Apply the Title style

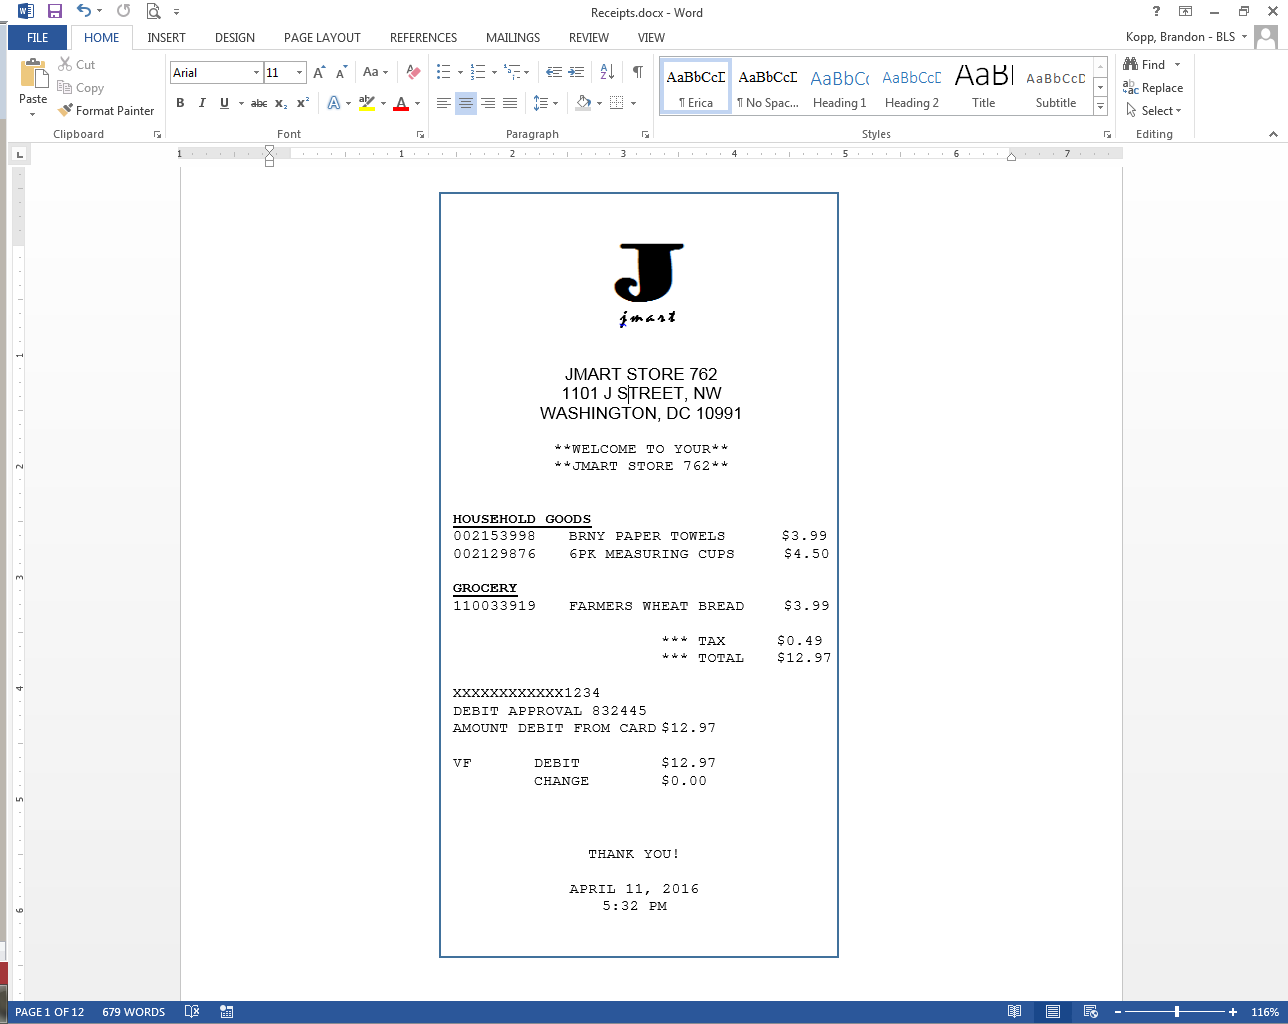(984, 87)
